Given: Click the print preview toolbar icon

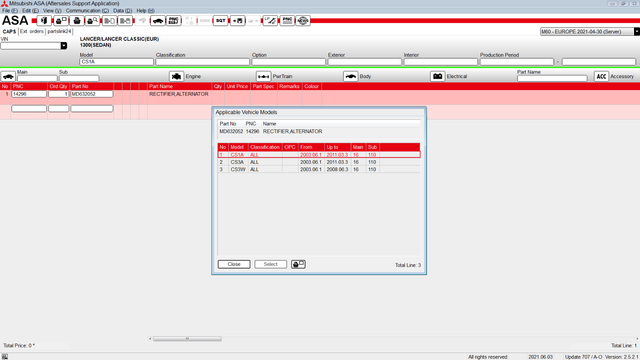Looking at the screenshot, I should click(61, 20).
